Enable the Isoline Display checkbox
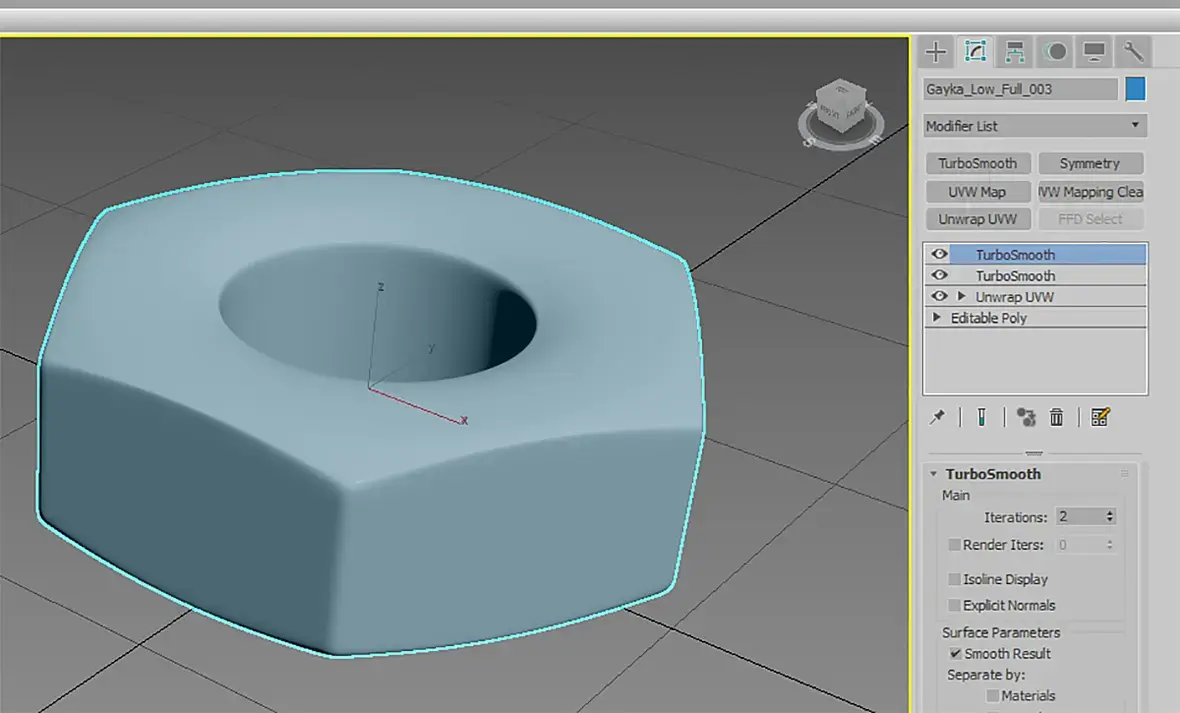1180x713 pixels. (954, 579)
